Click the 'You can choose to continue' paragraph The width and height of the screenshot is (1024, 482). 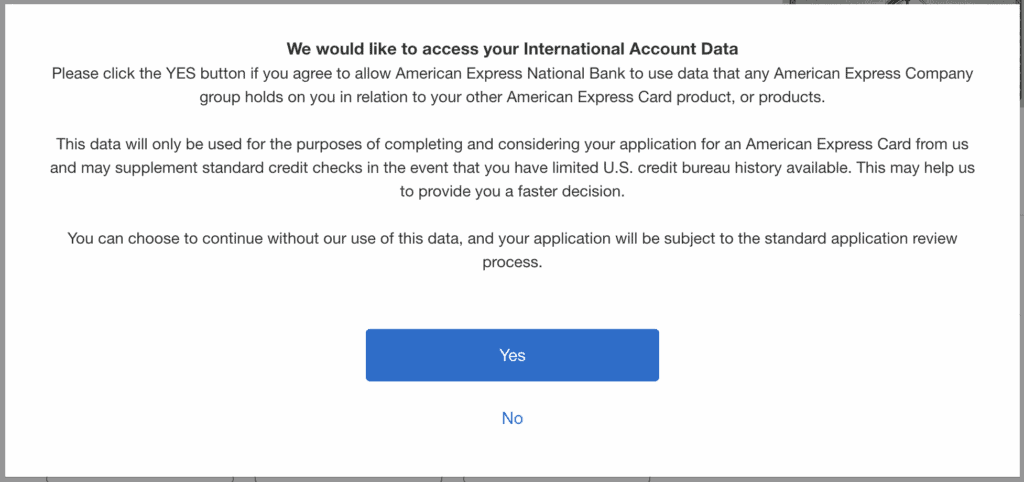pyautogui.click(x=512, y=238)
